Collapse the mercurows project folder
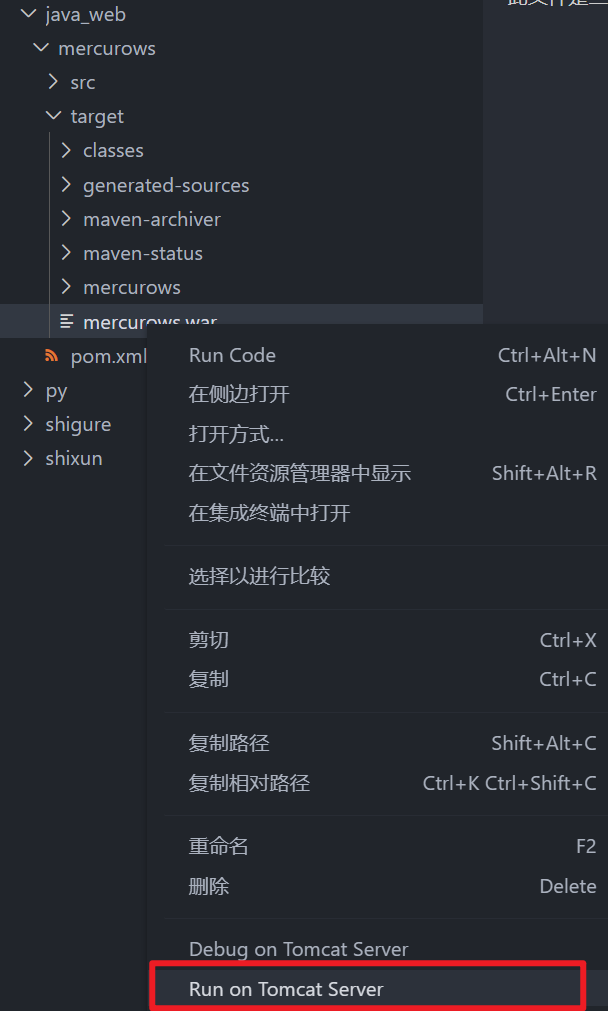Image resolution: width=608 pixels, height=1011 pixels. tap(41, 48)
